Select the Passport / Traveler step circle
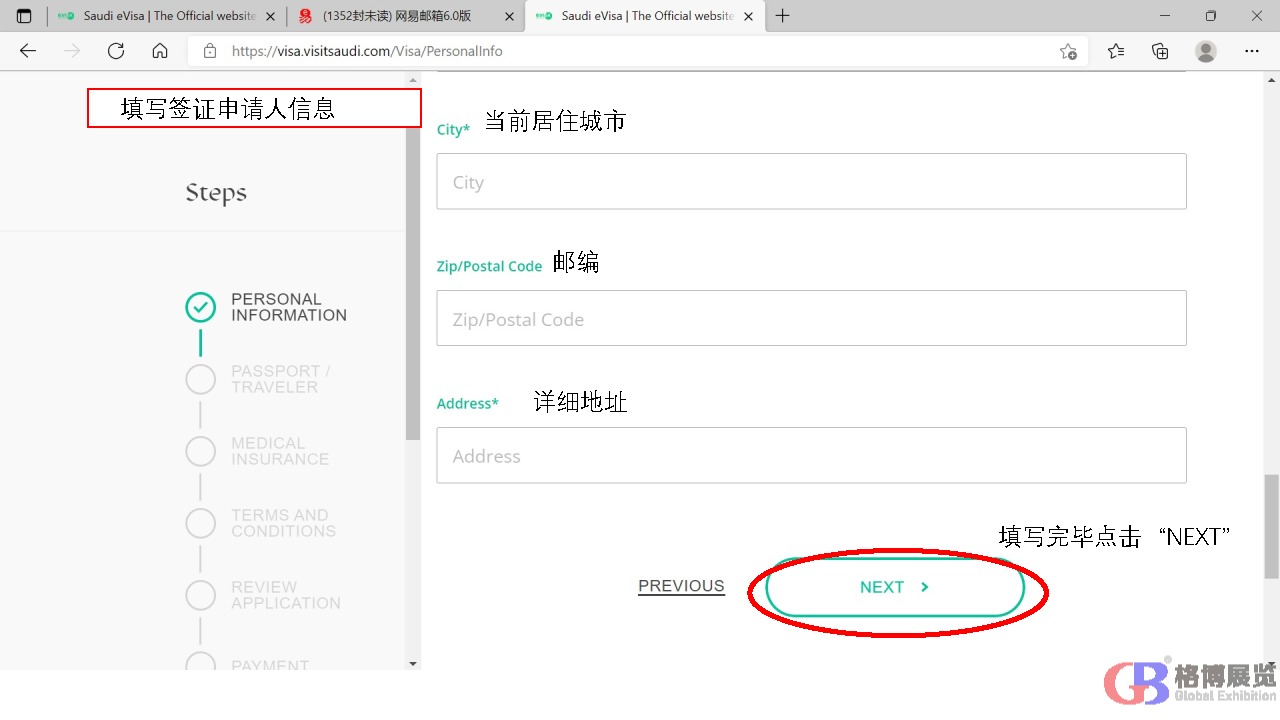Image resolution: width=1280 pixels, height=720 pixels. point(201,379)
